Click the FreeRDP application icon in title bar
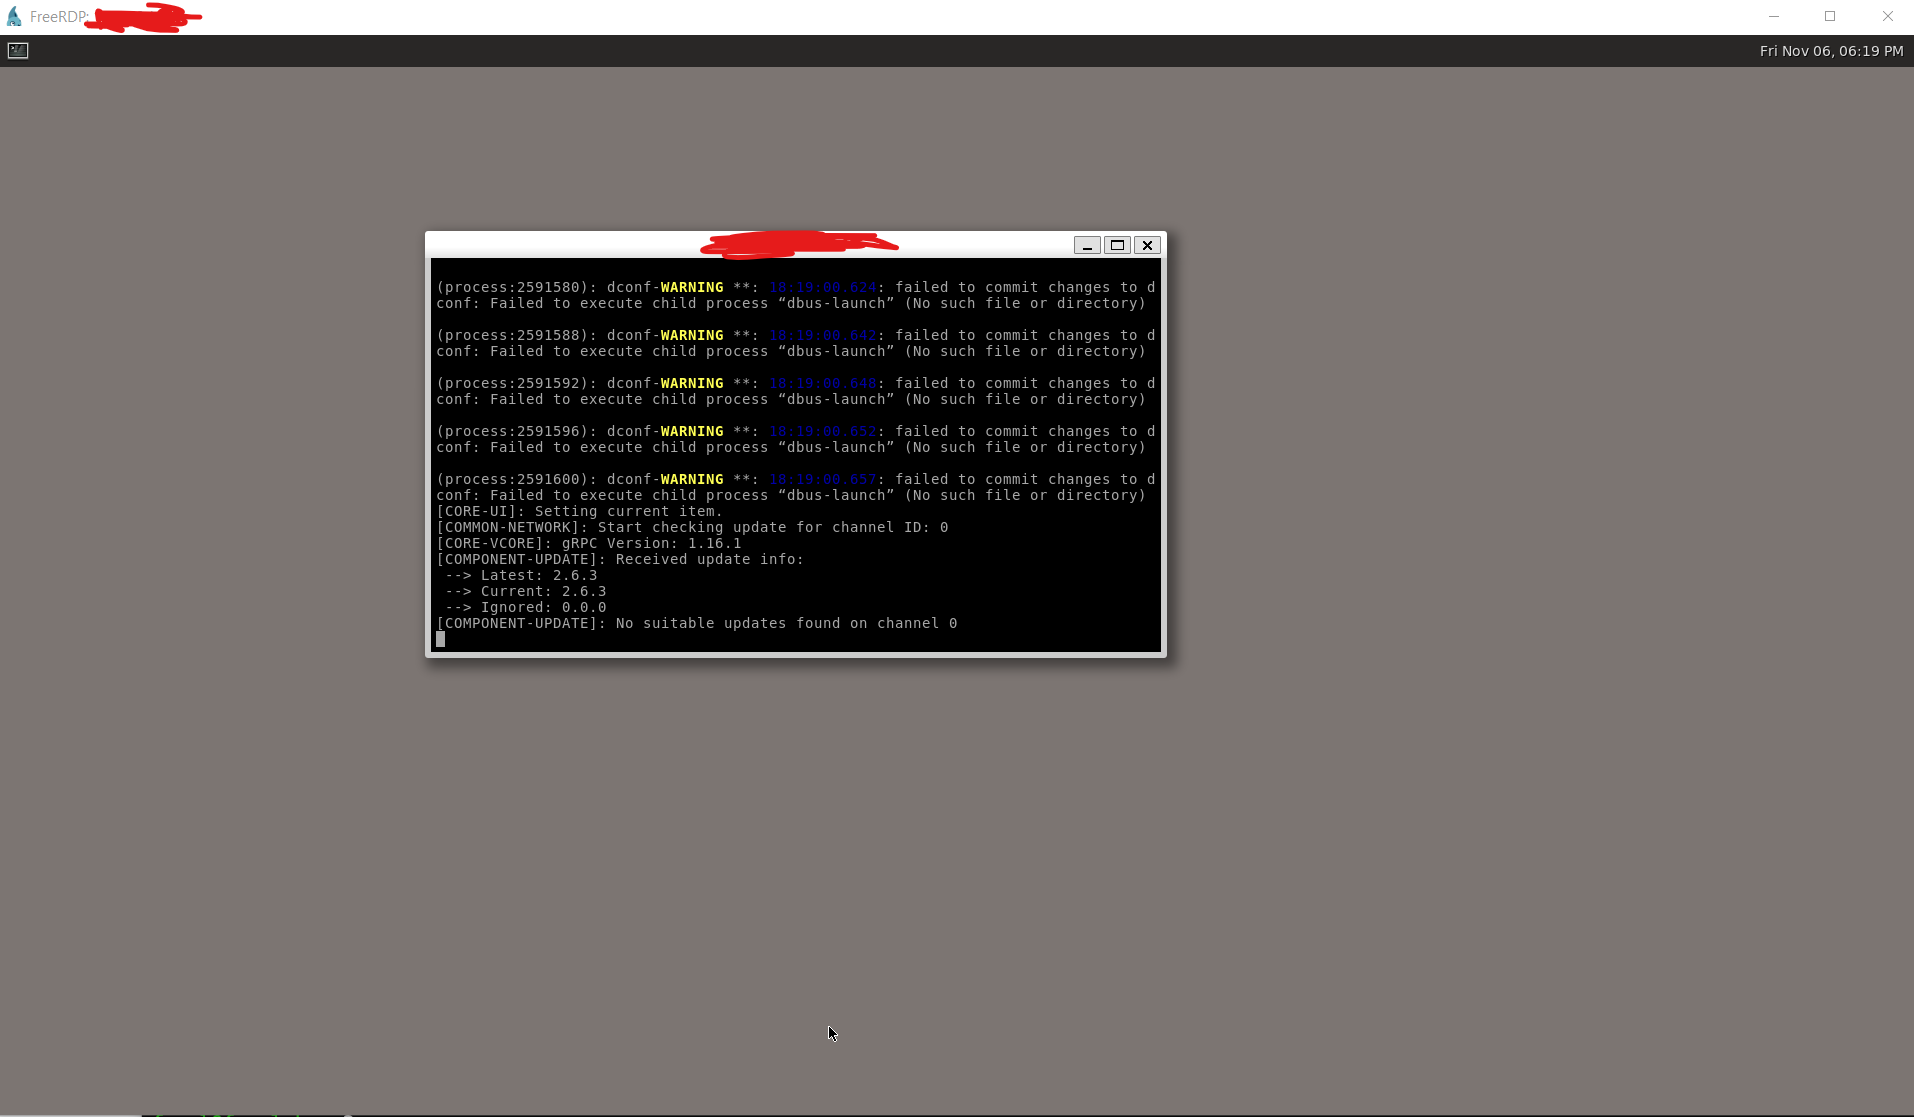 tap(14, 16)
